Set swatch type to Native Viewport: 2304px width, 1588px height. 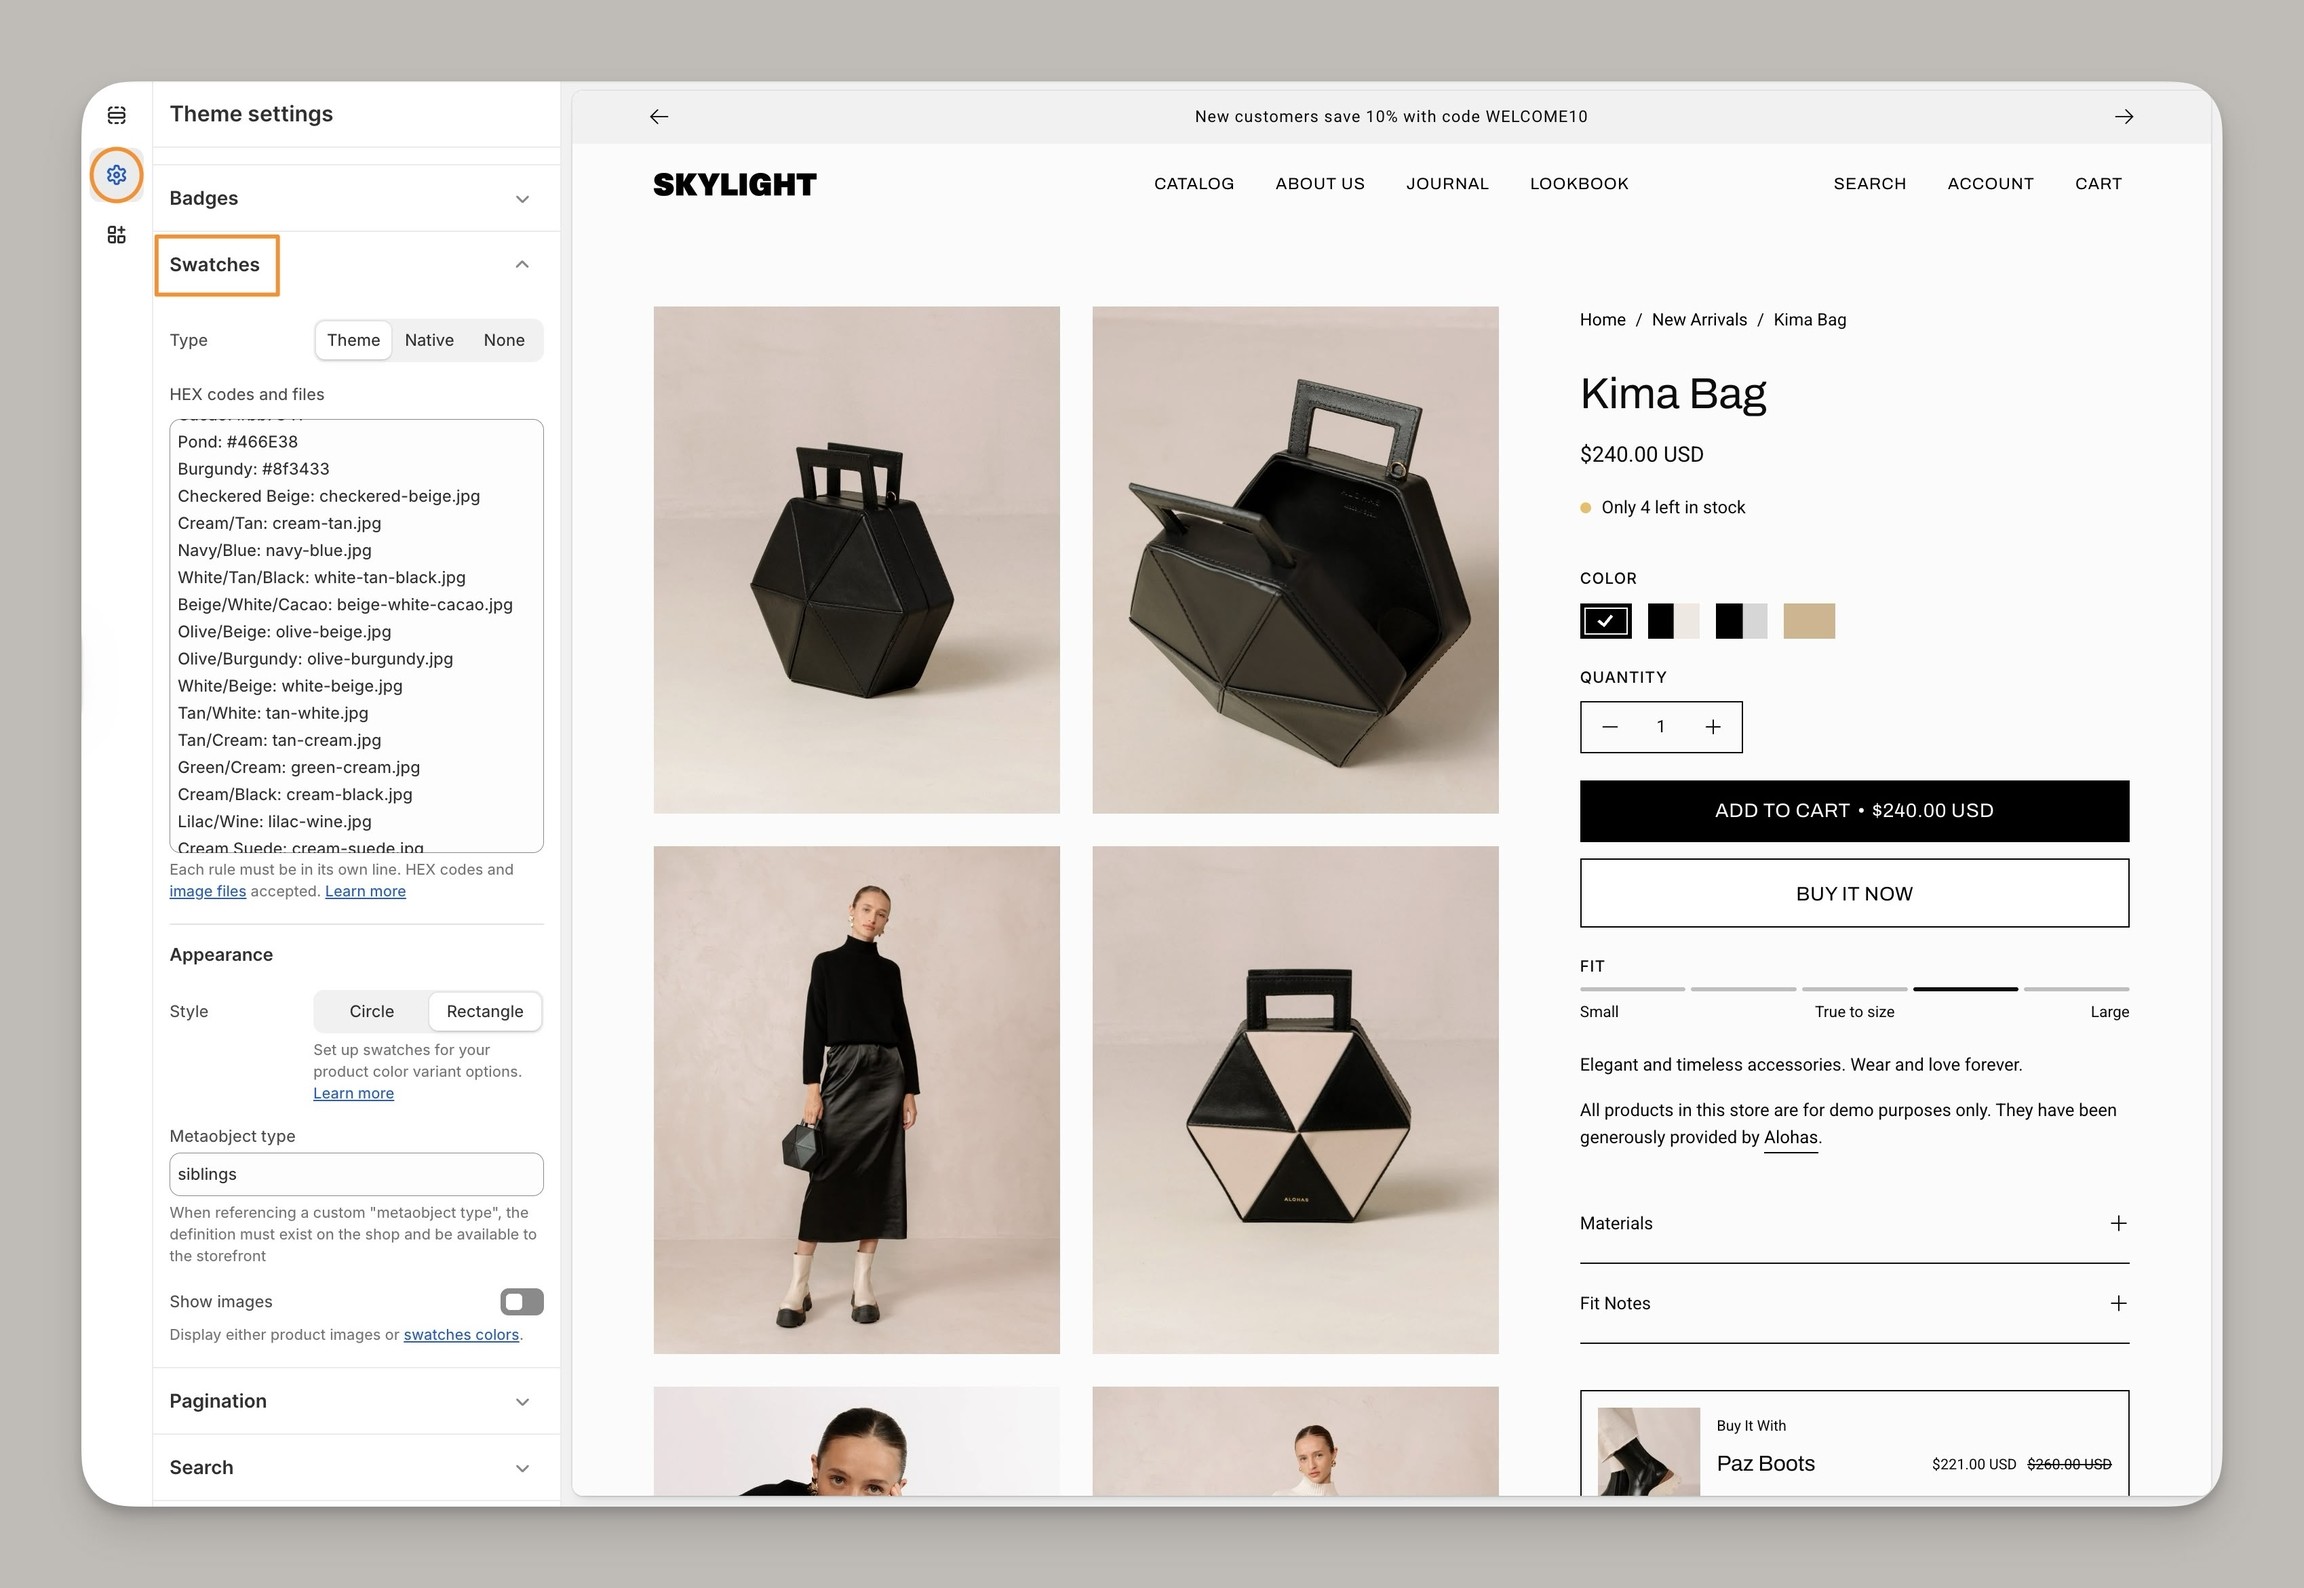[429, 340]
